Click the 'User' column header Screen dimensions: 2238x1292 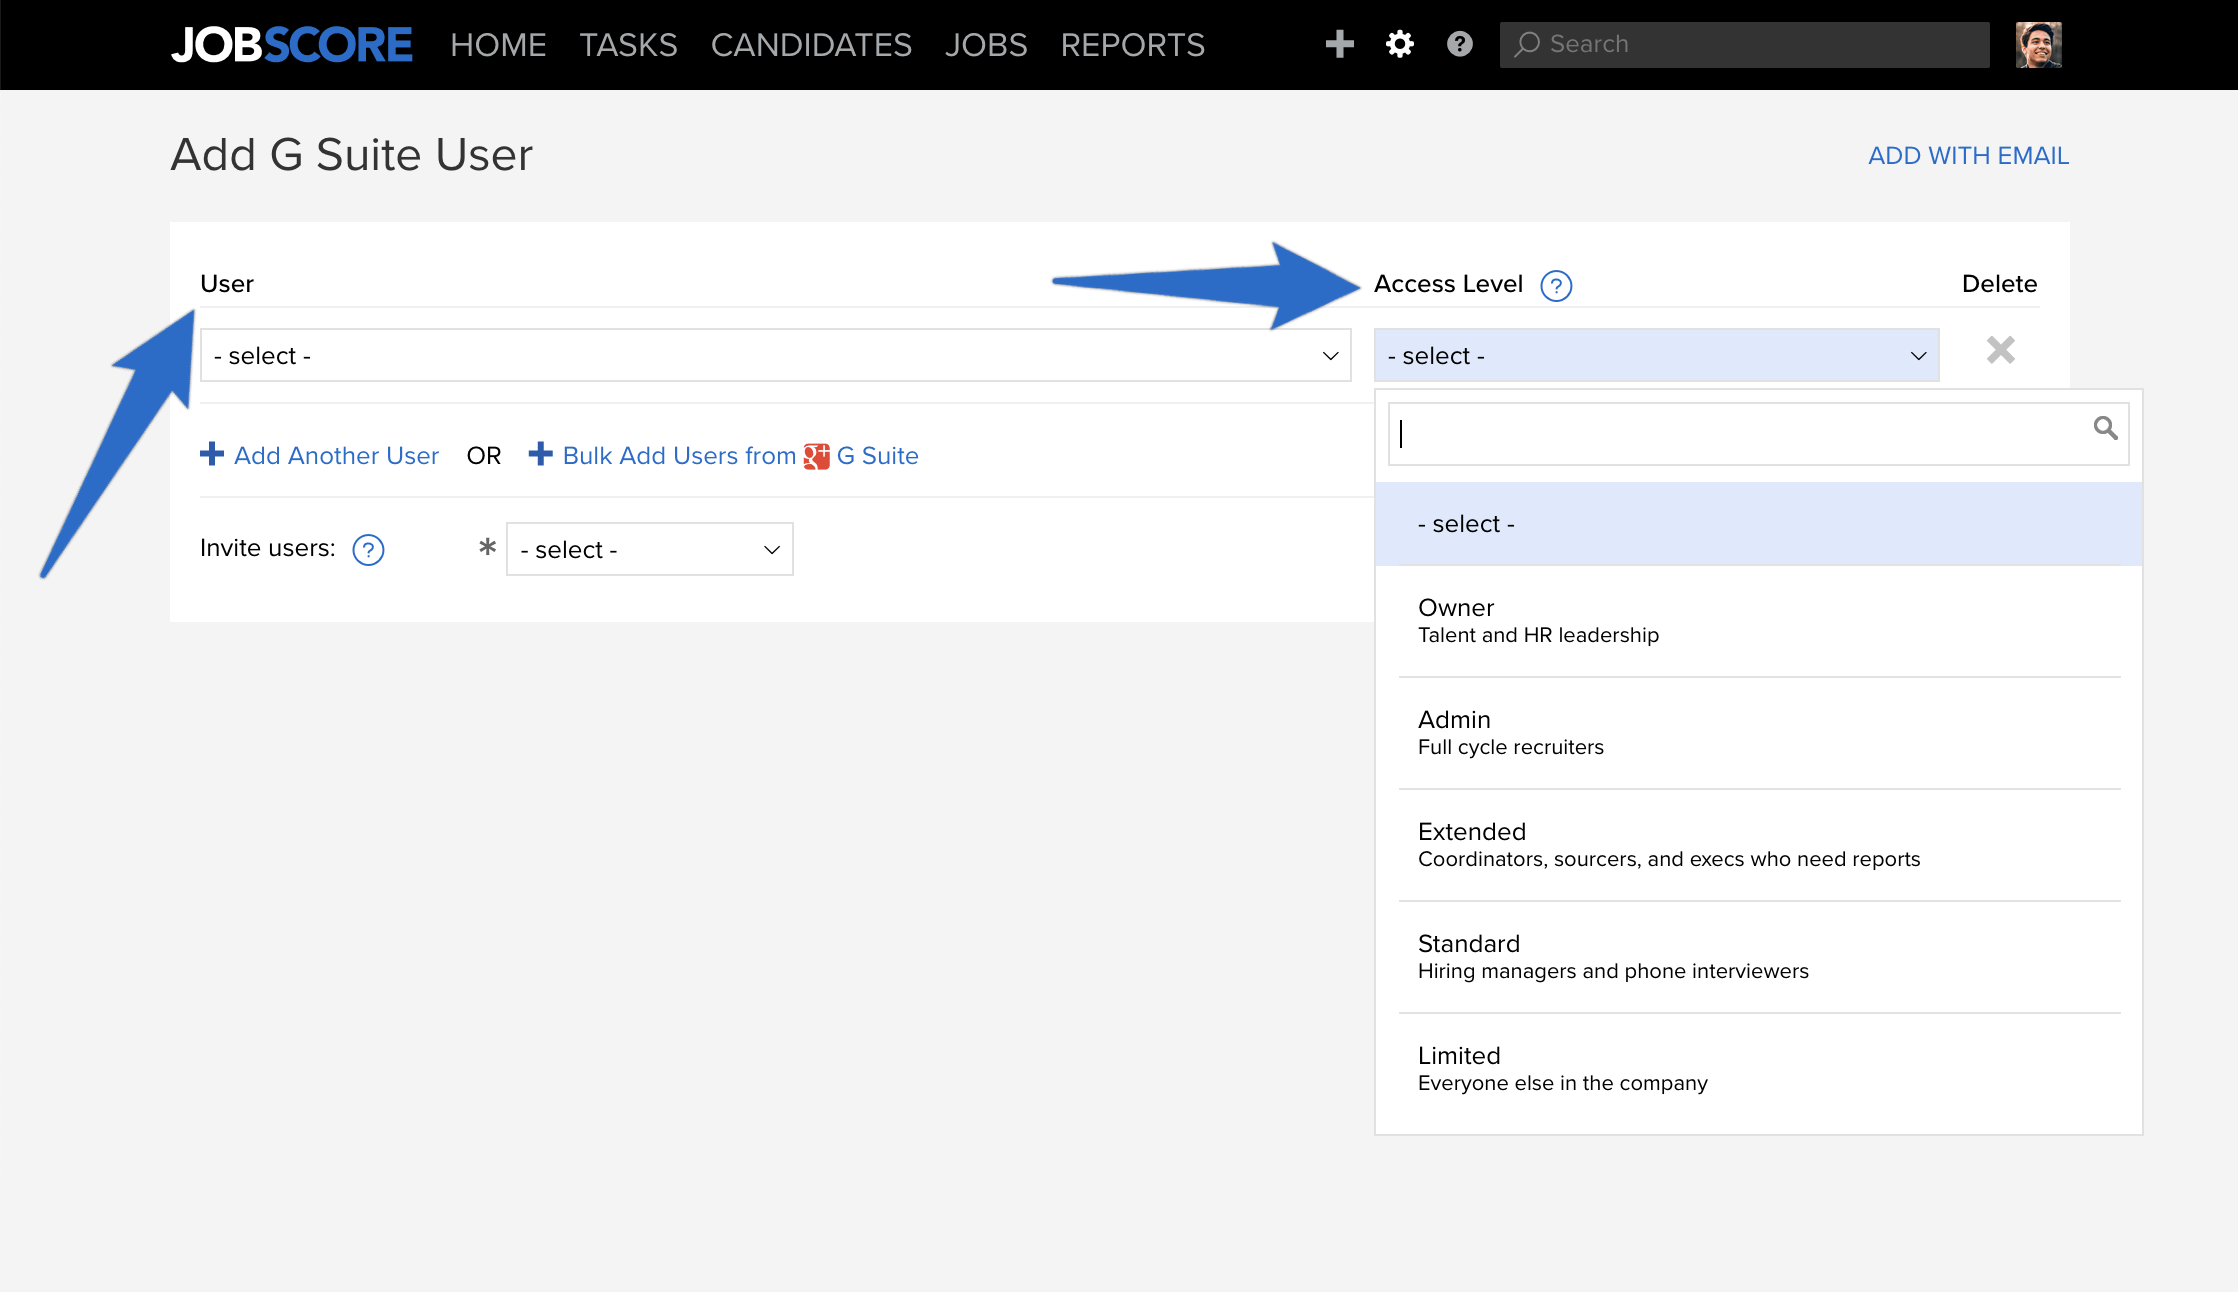tap(227, 284)
